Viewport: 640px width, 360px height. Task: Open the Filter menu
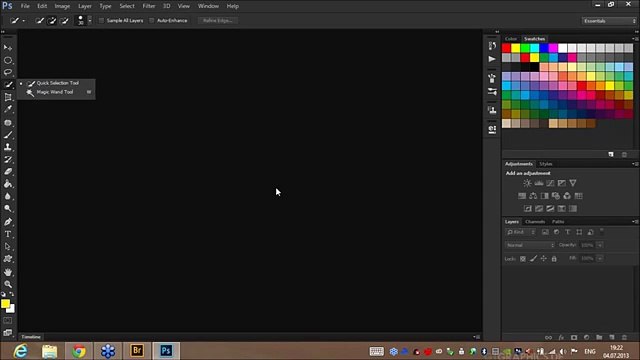point(149,6)
